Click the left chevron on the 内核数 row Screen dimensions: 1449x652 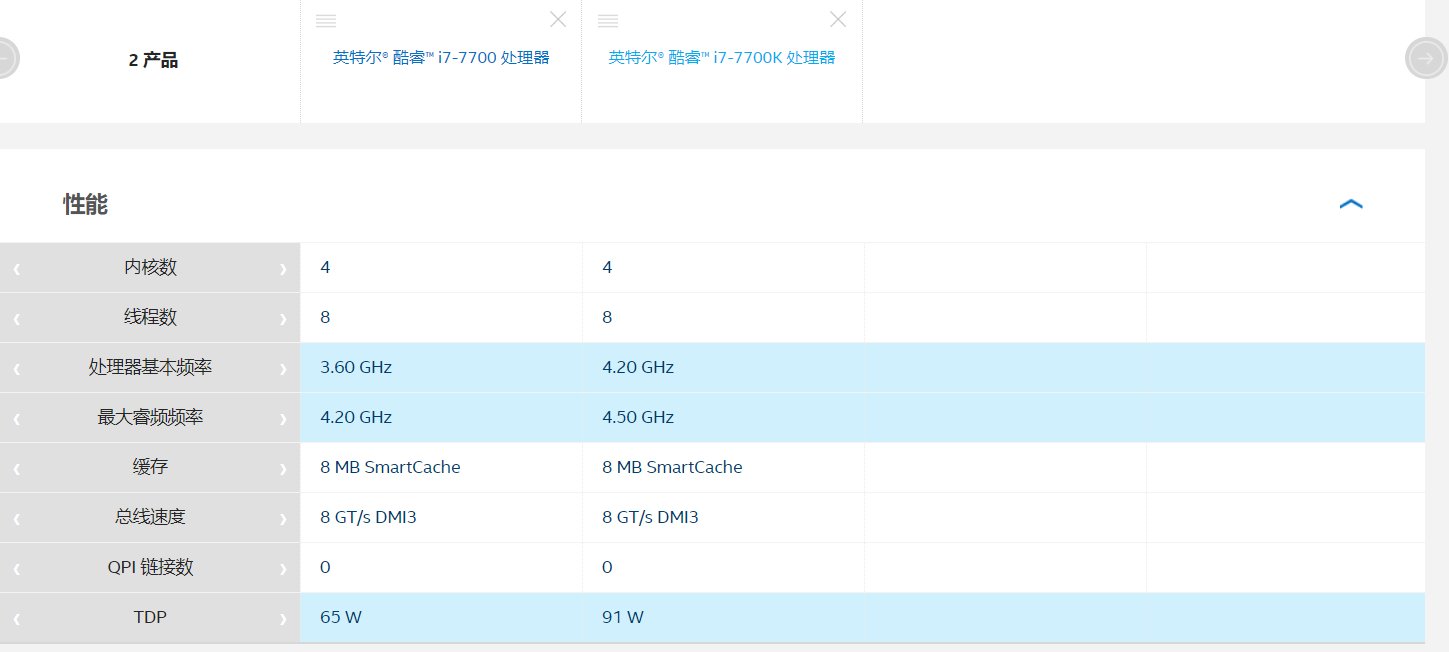(x=16, y=267)
